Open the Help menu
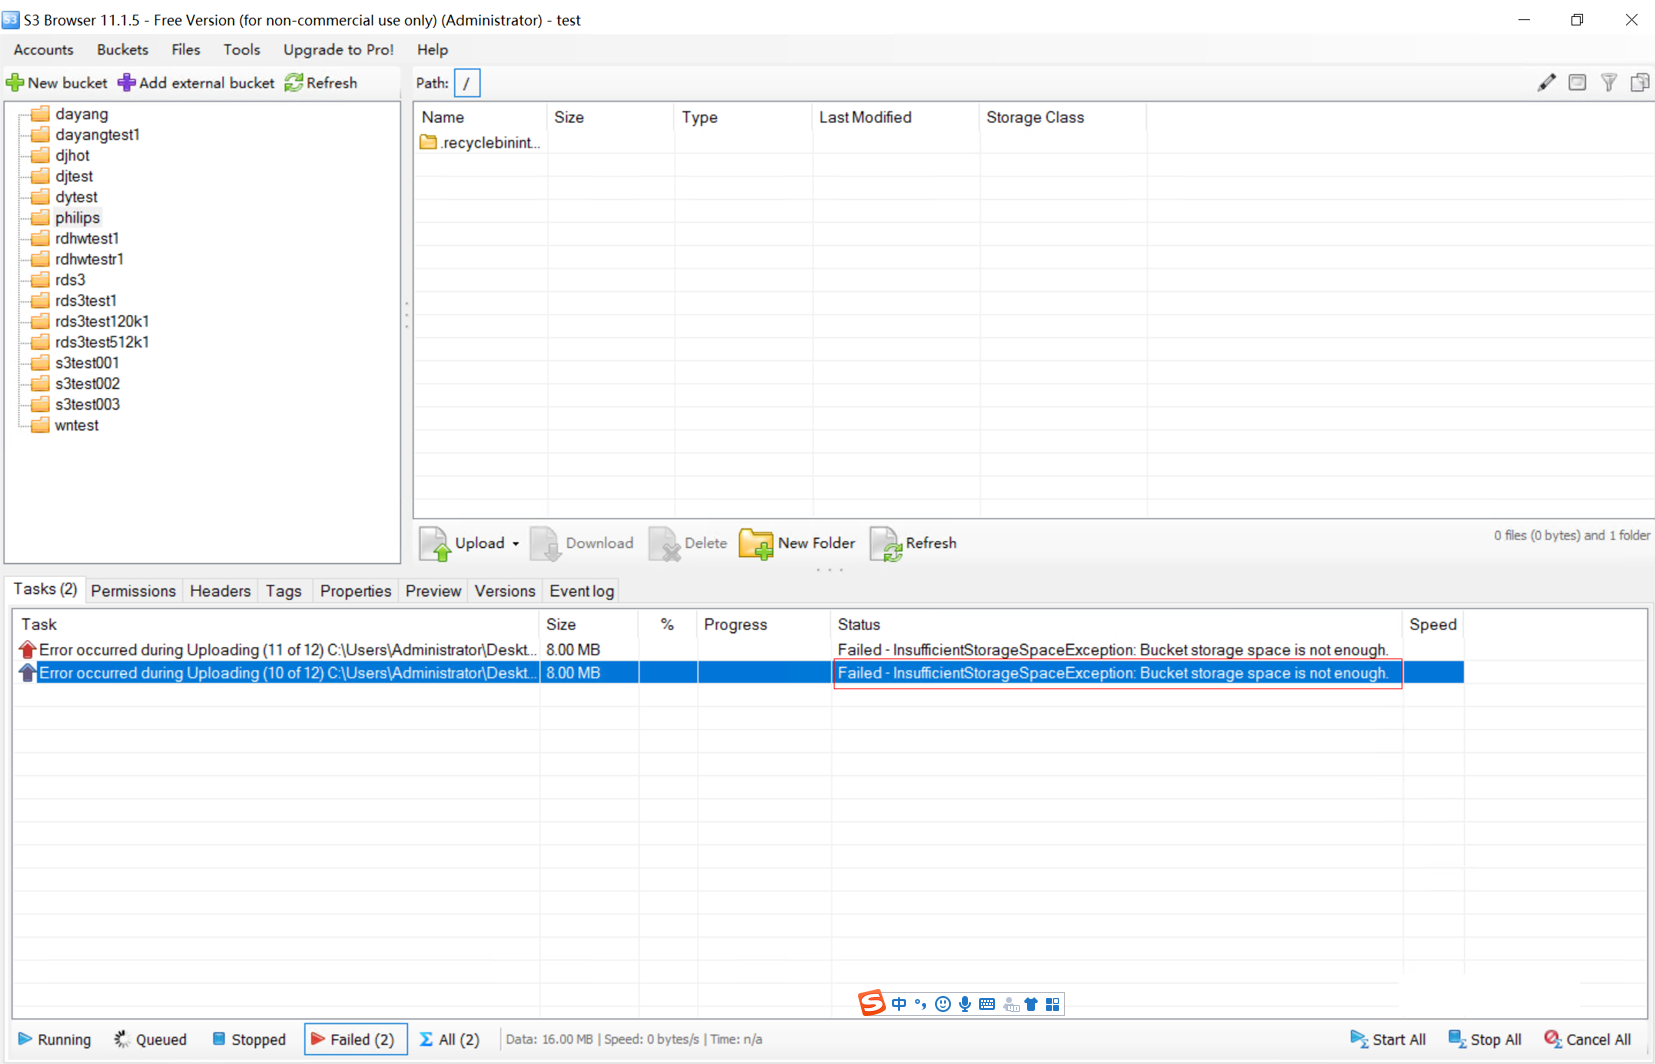 [x=433, y=50]
